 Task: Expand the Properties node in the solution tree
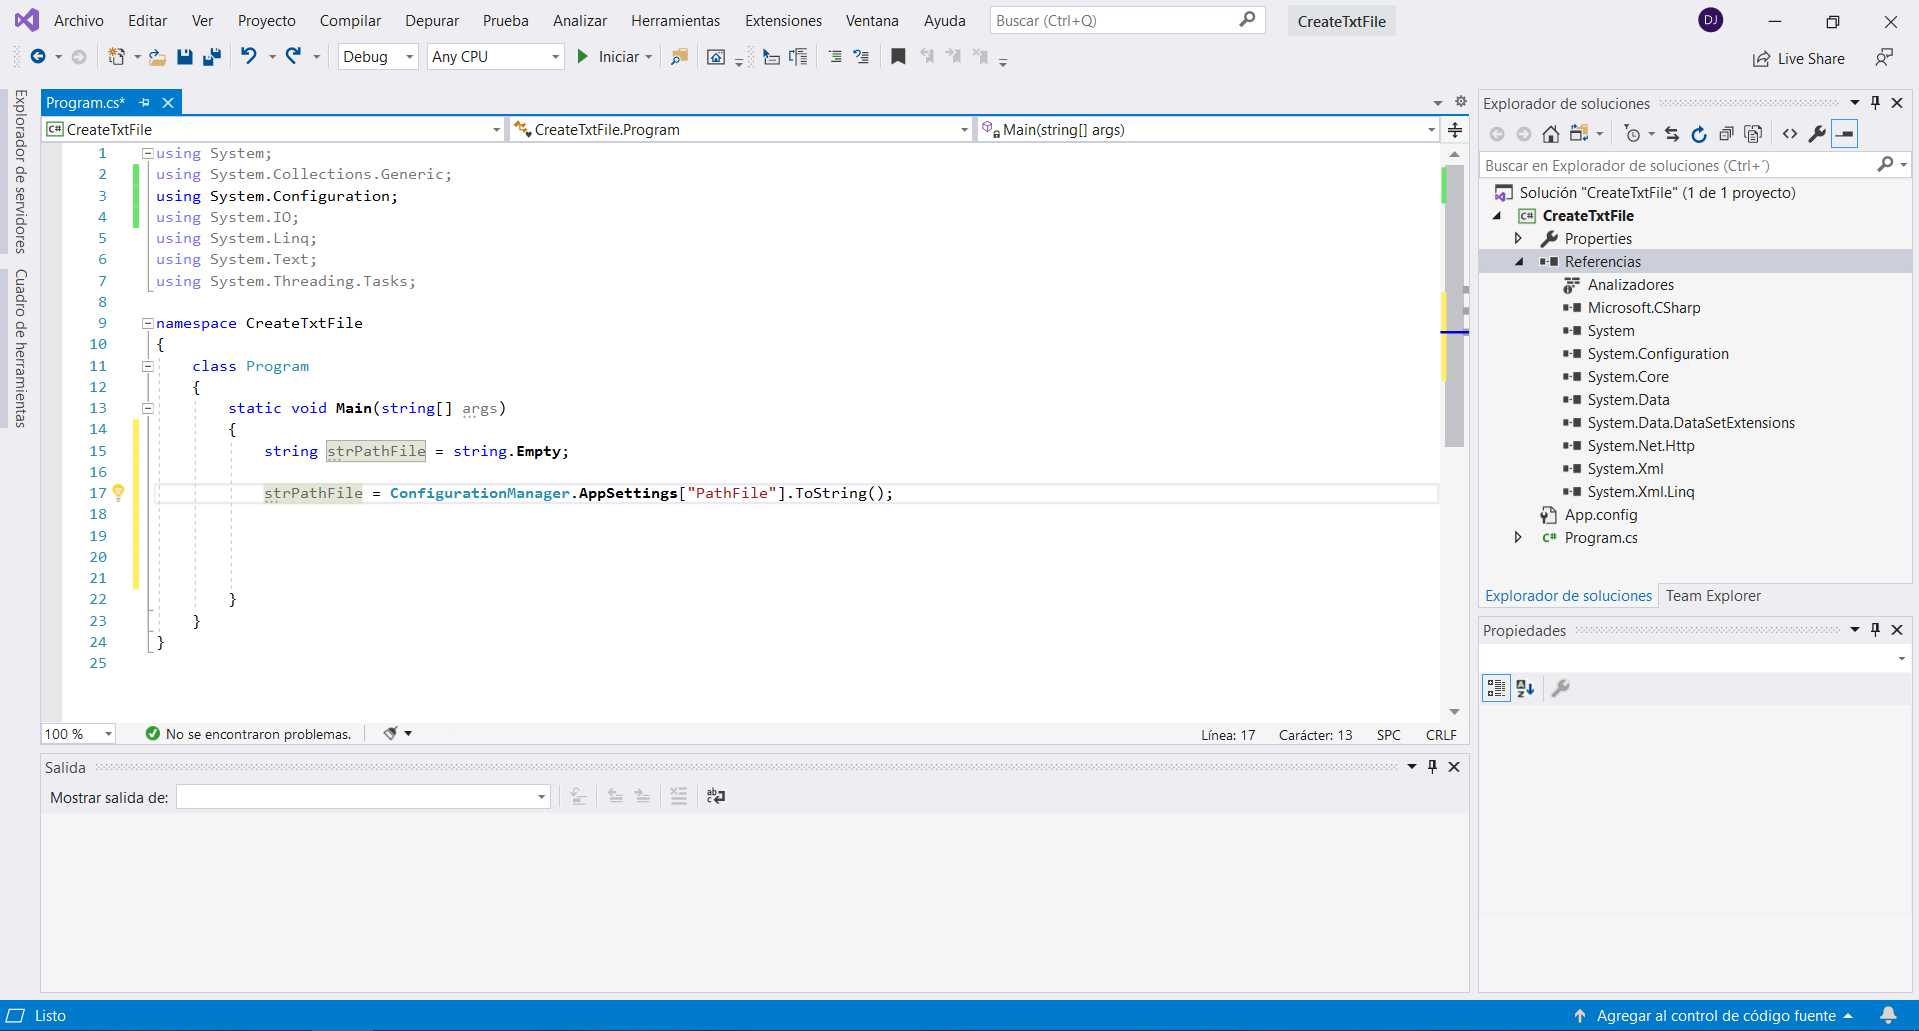tap(1518, 238)
